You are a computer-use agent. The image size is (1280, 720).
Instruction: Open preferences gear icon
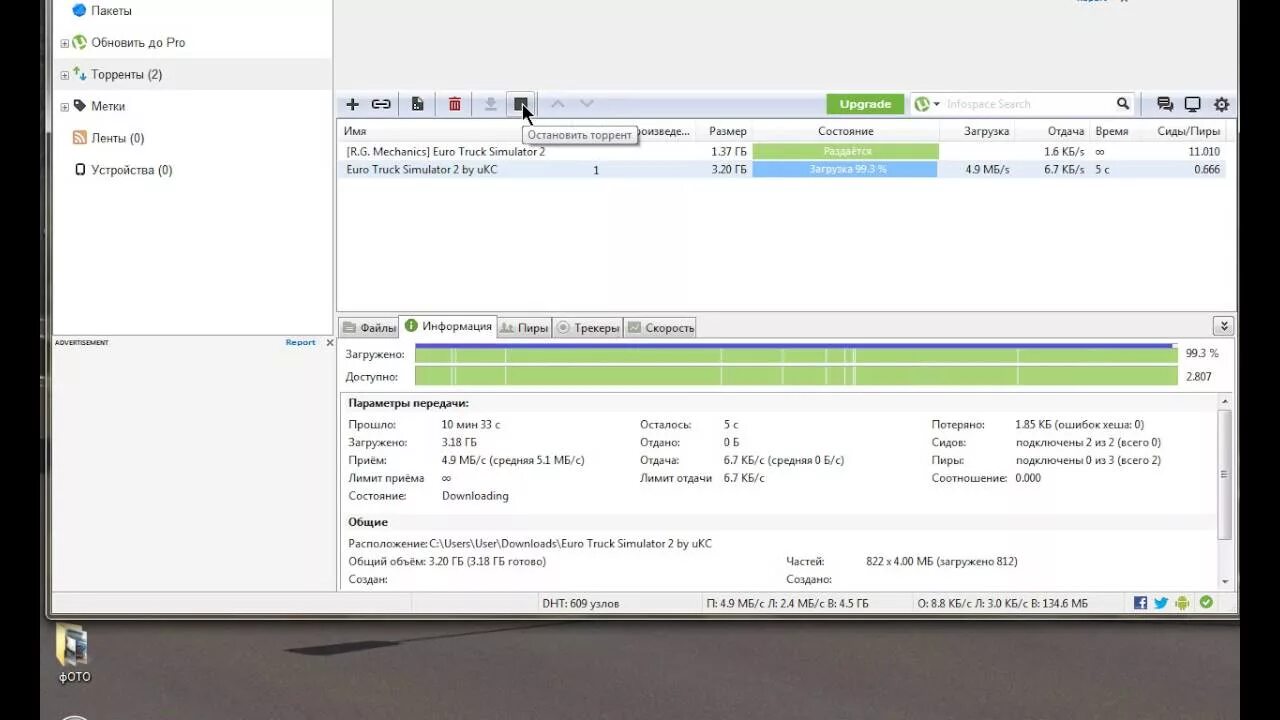tap(1221, 104)
